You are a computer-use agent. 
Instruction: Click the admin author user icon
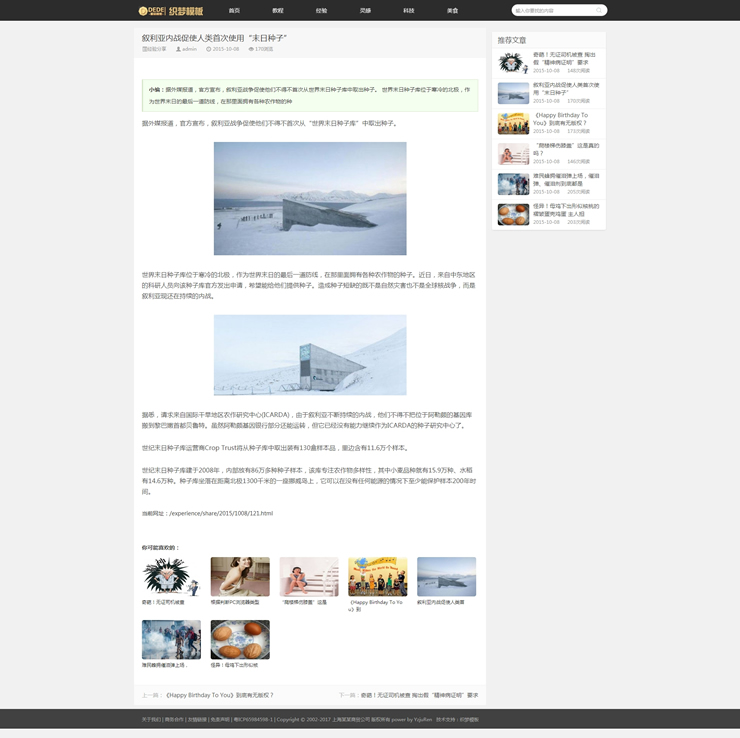coord(179,49)
